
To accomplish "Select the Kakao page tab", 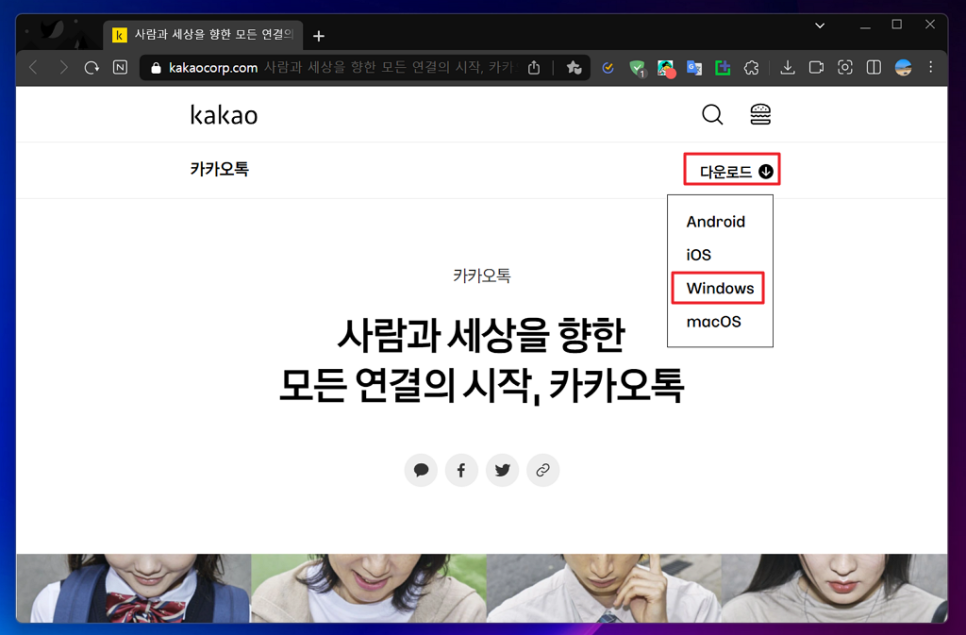I will pyautogui.click(x=203, y=35).
